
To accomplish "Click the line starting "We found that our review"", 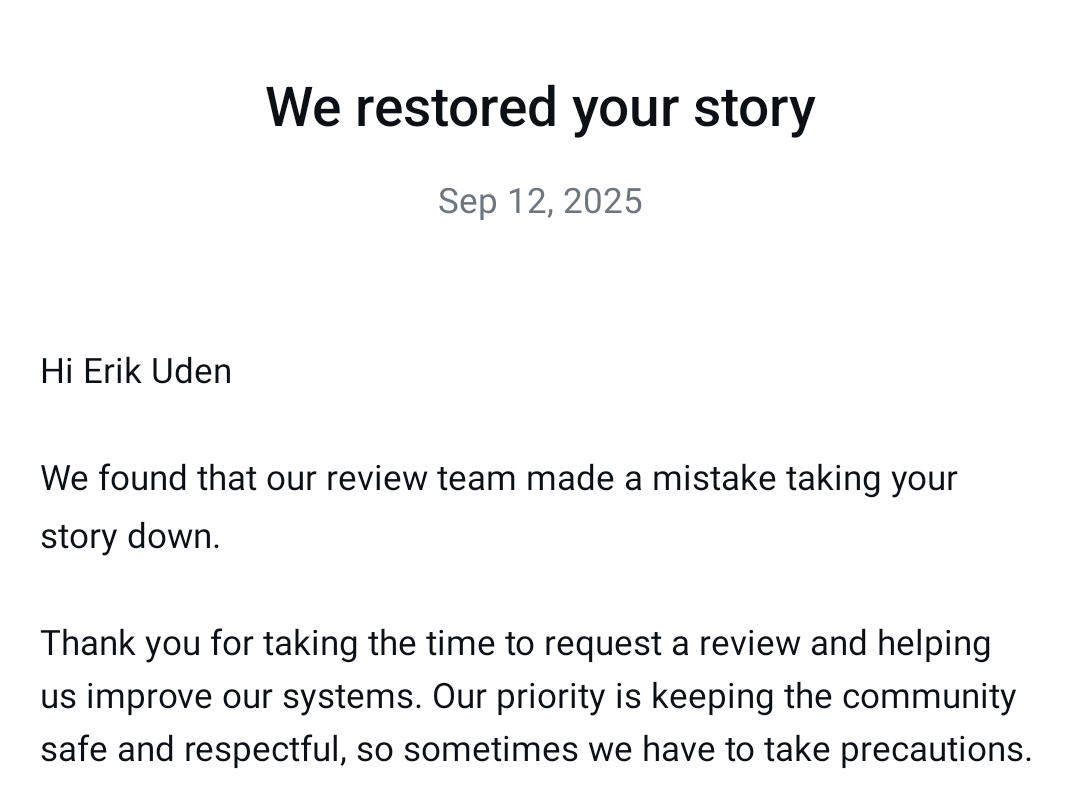I will [499, 479].
